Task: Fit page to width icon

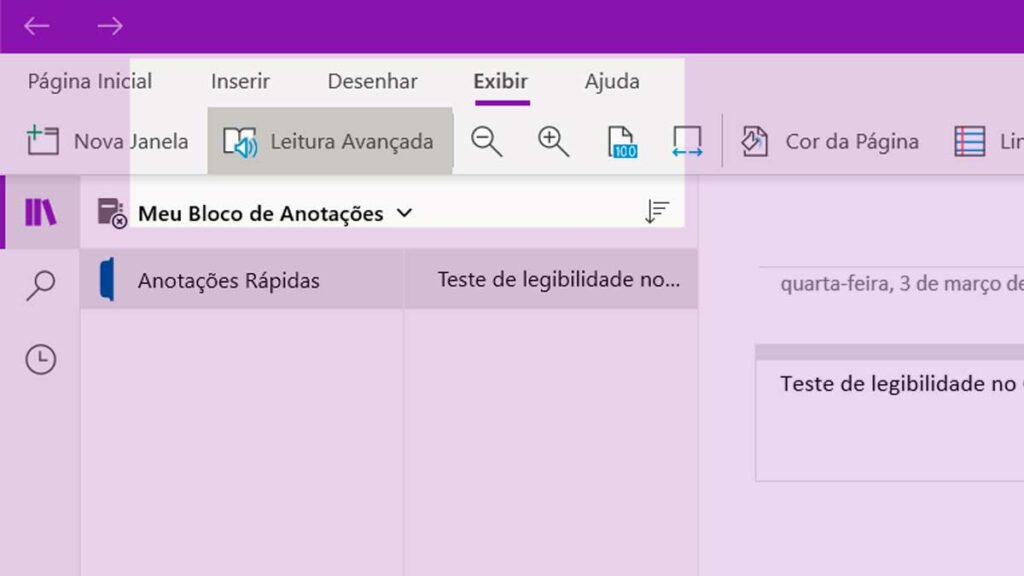Action: [687, 142]
